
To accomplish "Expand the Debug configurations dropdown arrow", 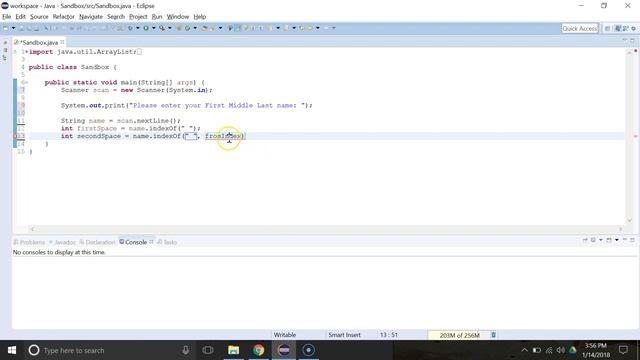I will coord(138,28).
